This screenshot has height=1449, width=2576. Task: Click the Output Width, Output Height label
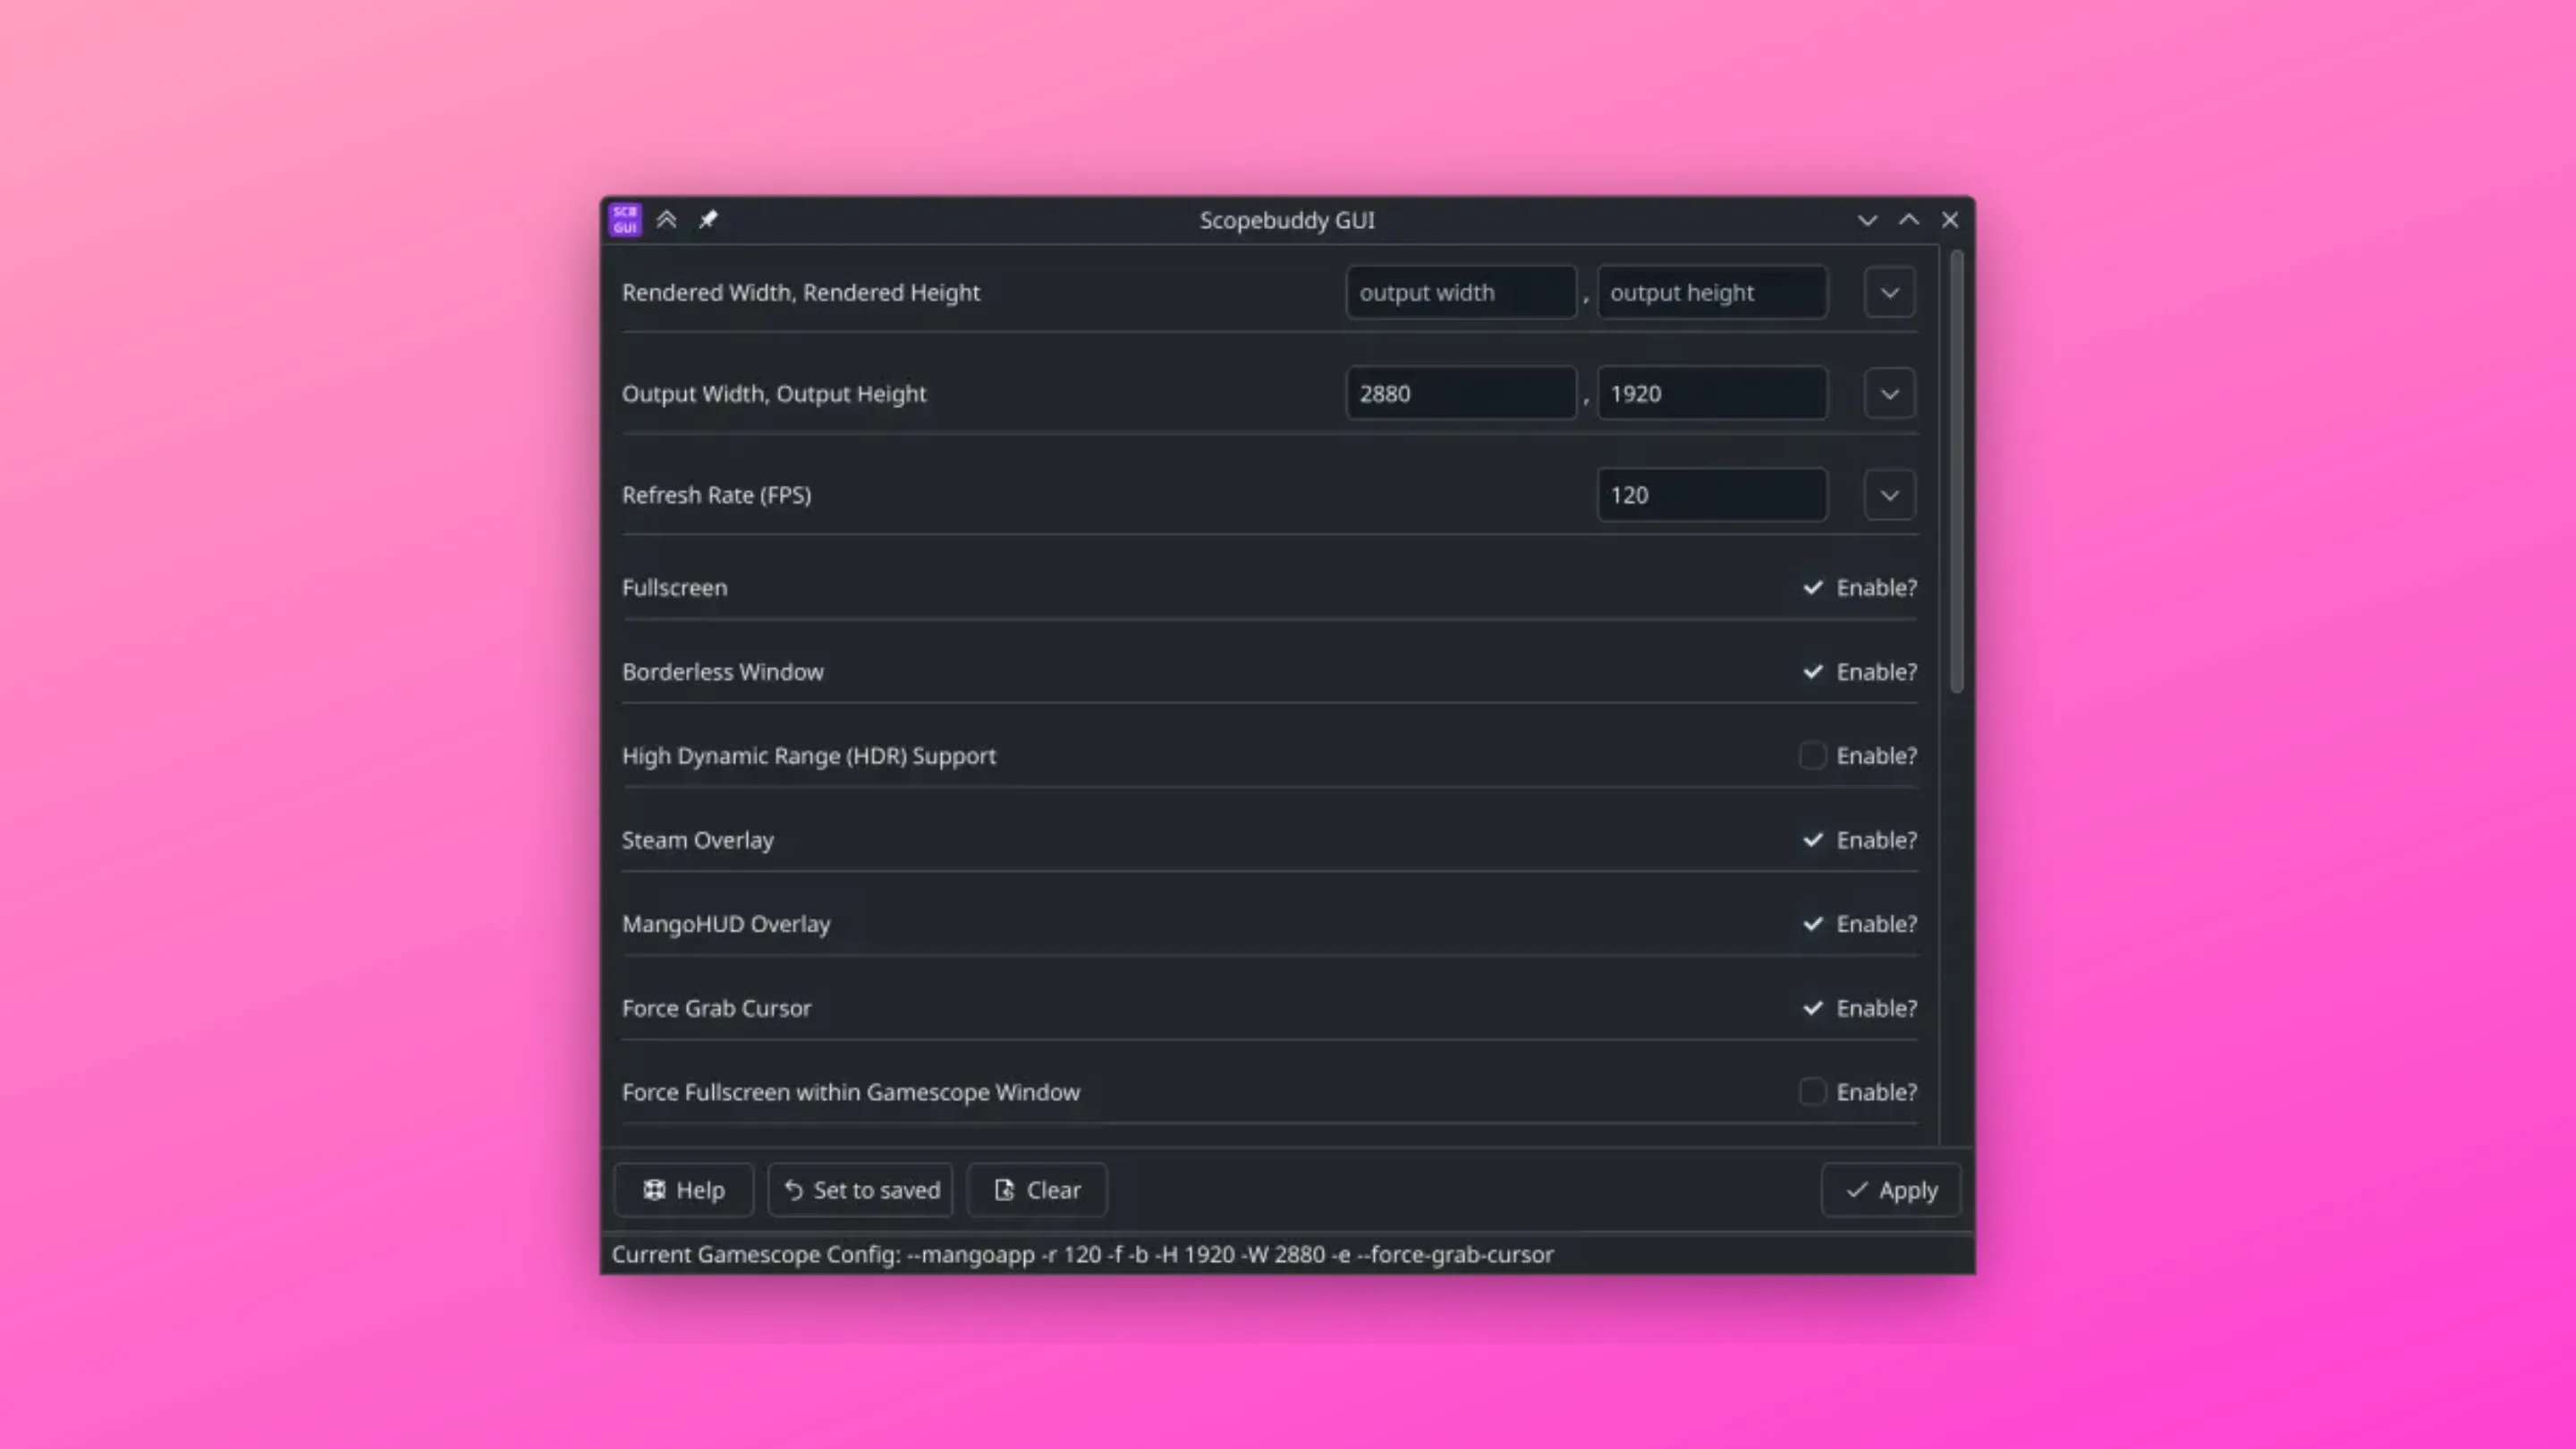pyautogui.click(x=774, y=394)
